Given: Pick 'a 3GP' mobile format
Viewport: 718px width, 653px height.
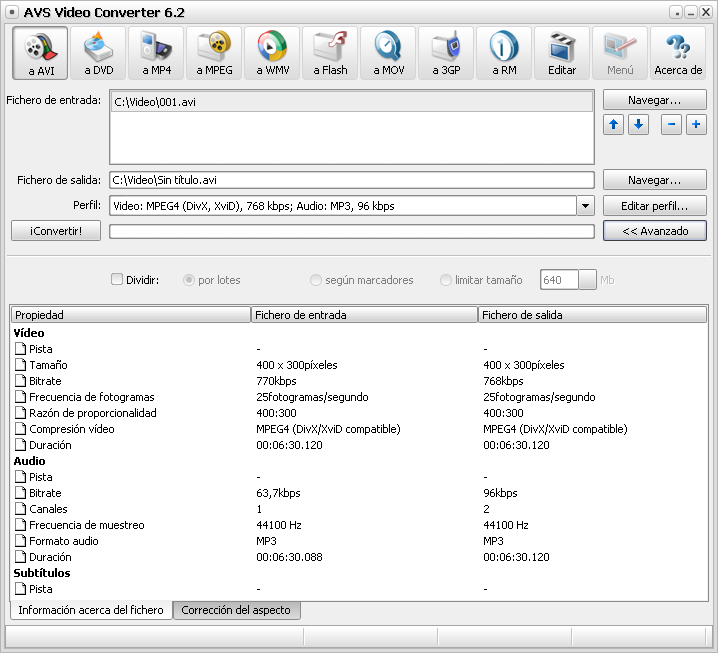Looking at the screenshot, I should click(x=446, y=53).
